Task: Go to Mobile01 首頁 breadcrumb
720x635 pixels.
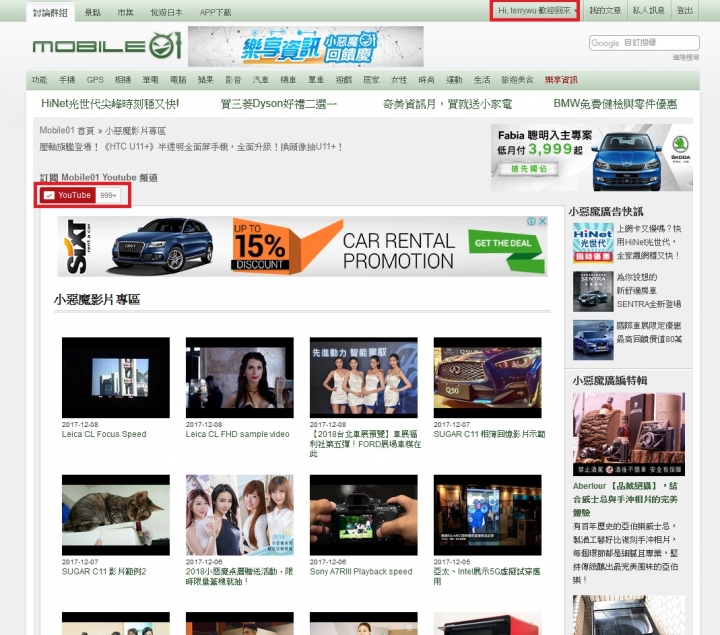Action: tap(67, 130)
